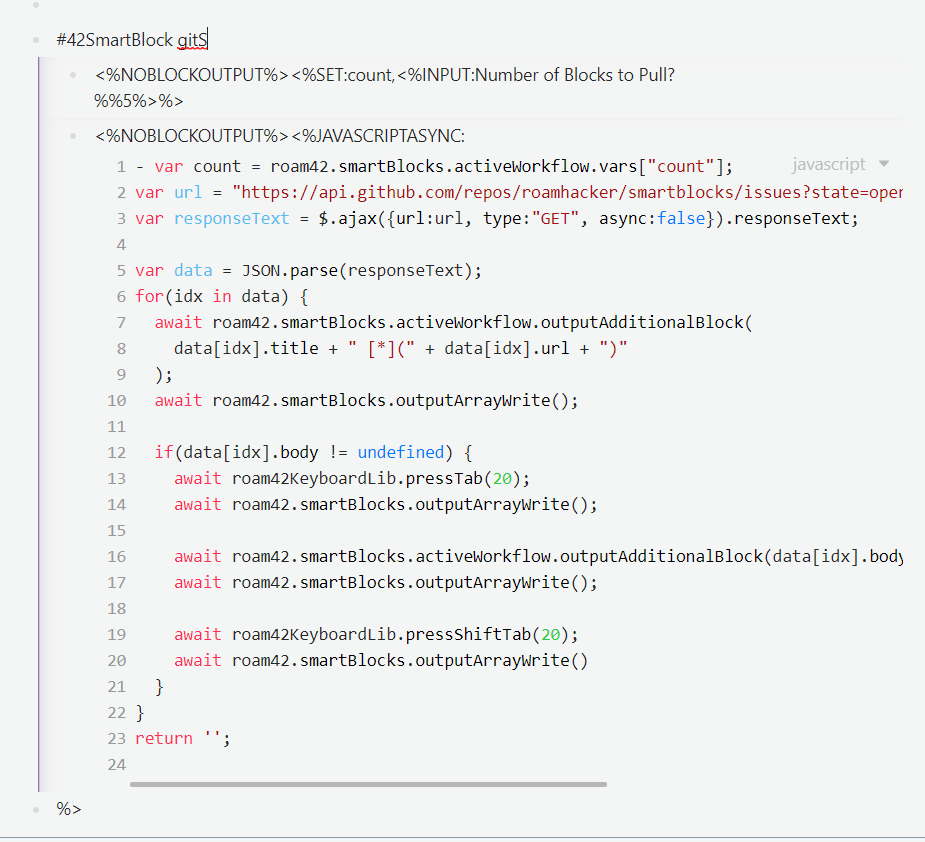Click the GitHub issues URL on line 2
The image size is (925, 842).
[560, 192]
